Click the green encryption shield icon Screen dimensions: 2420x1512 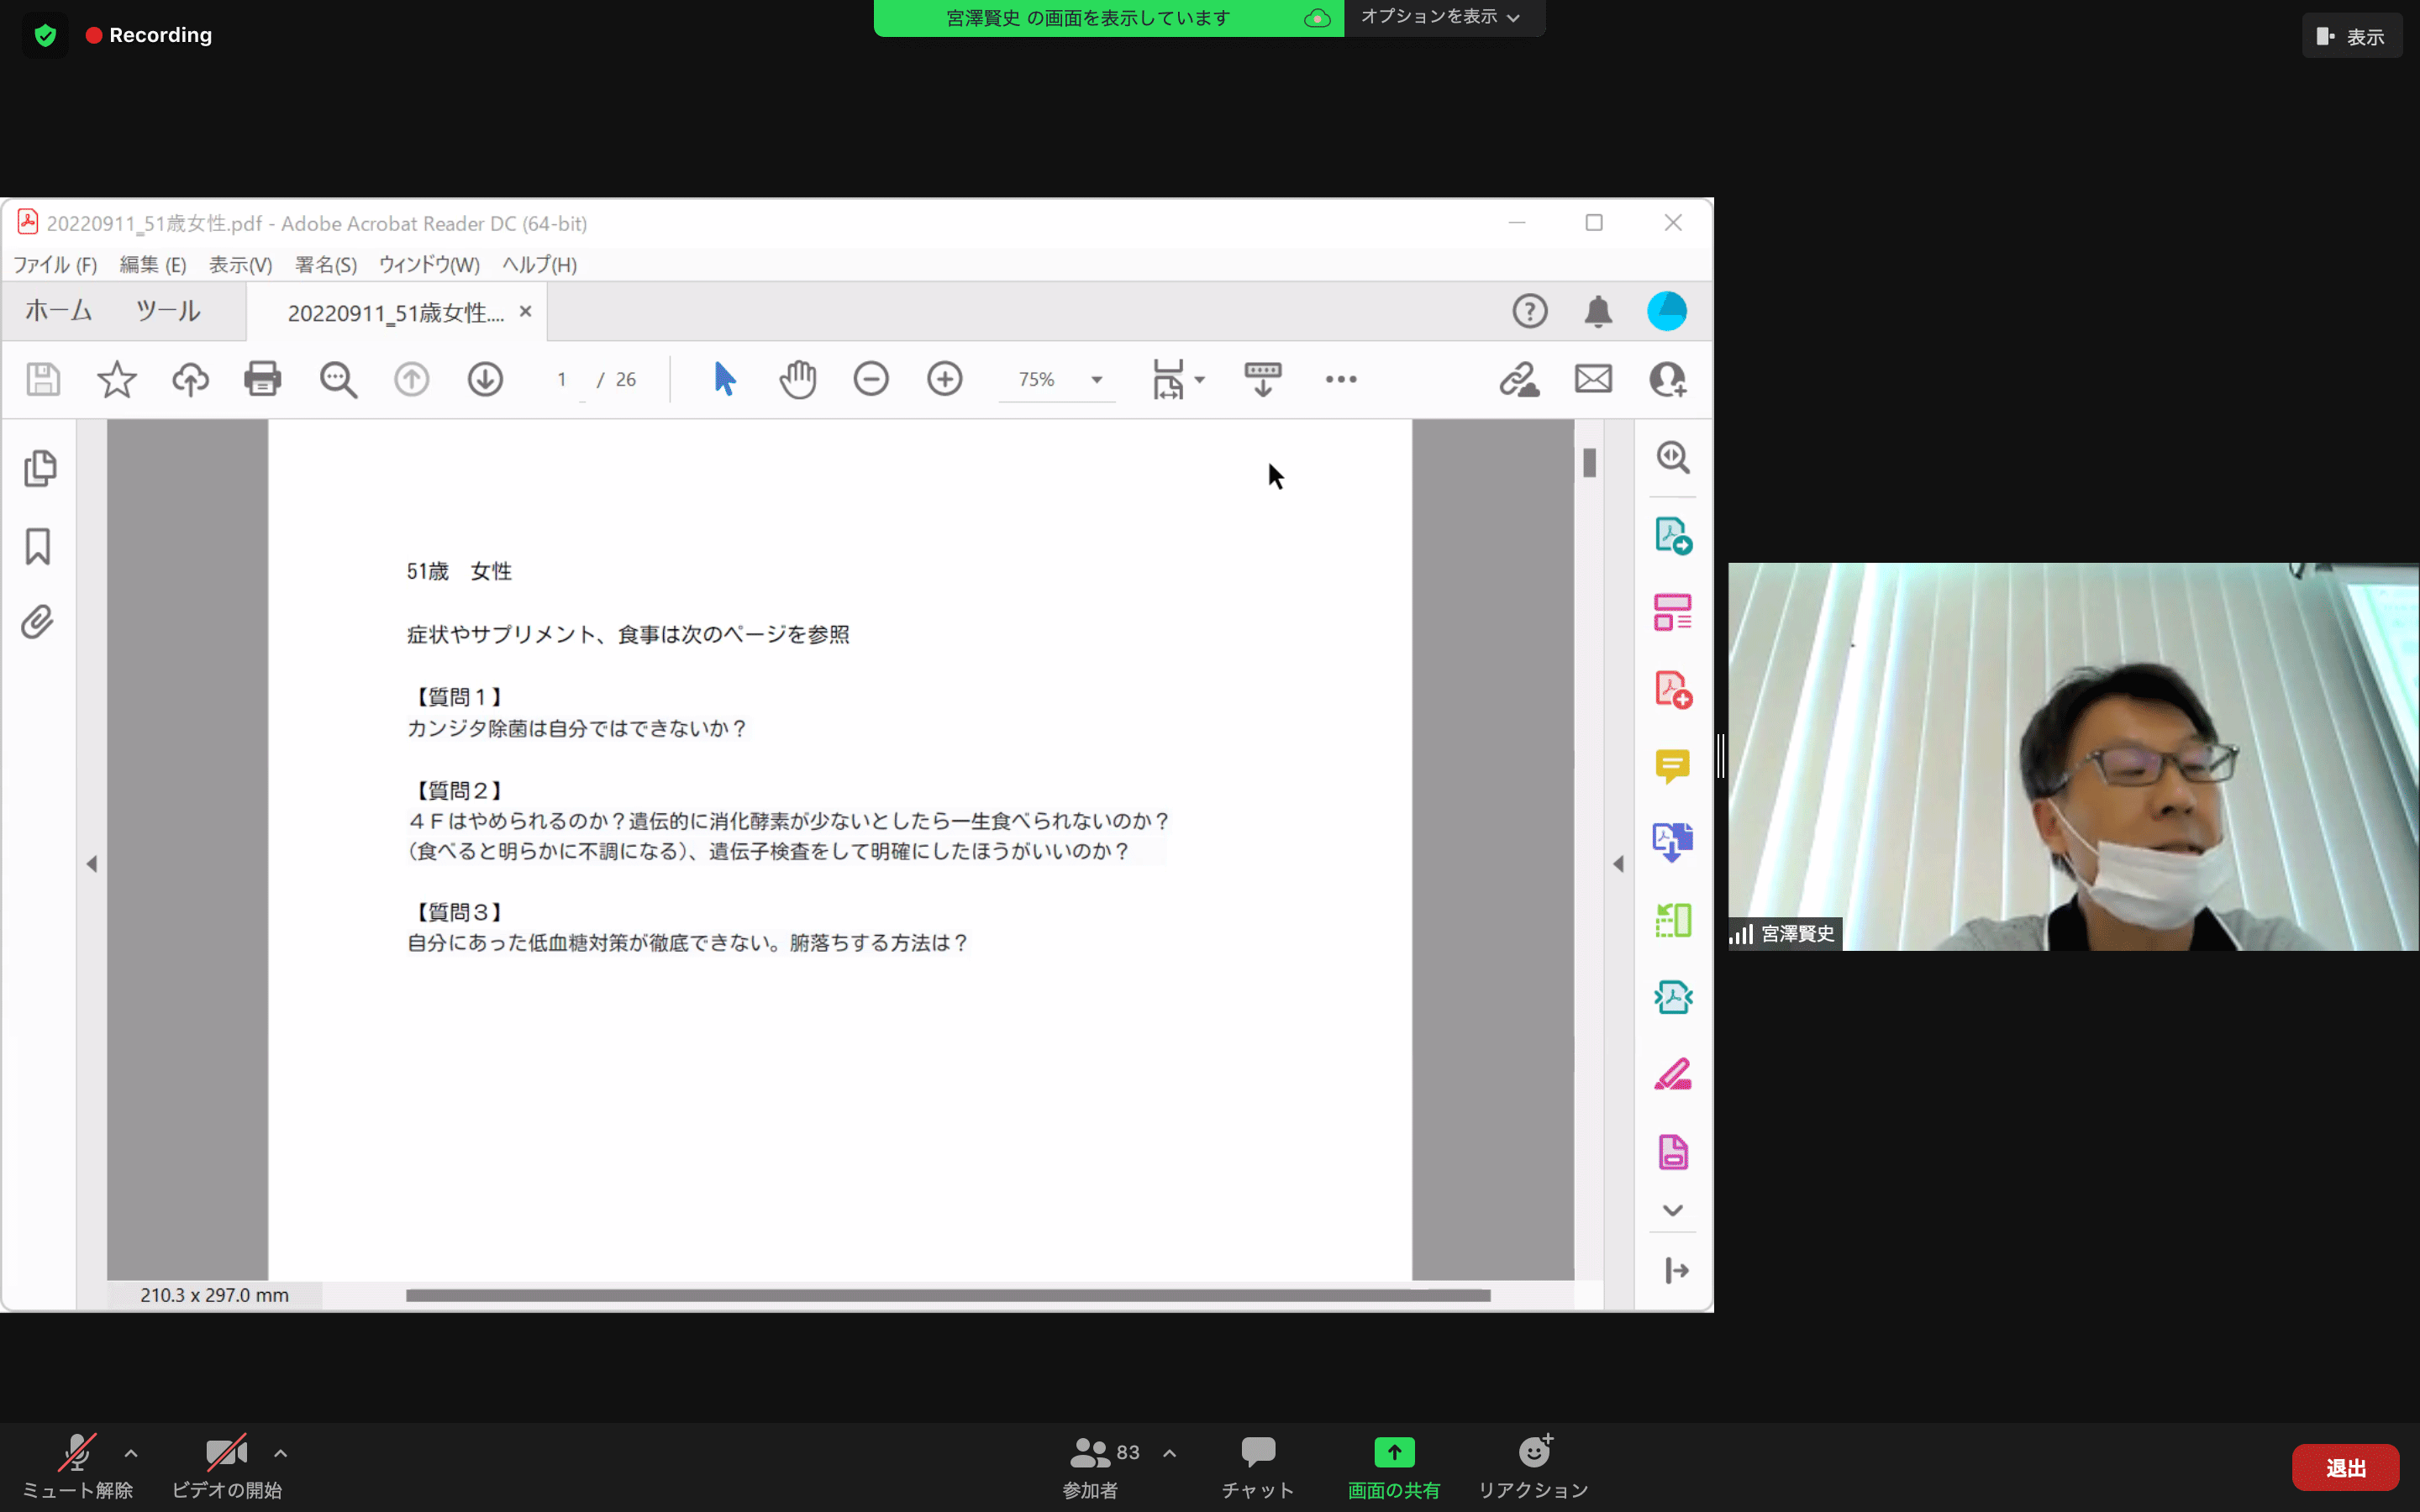point(45,36)
